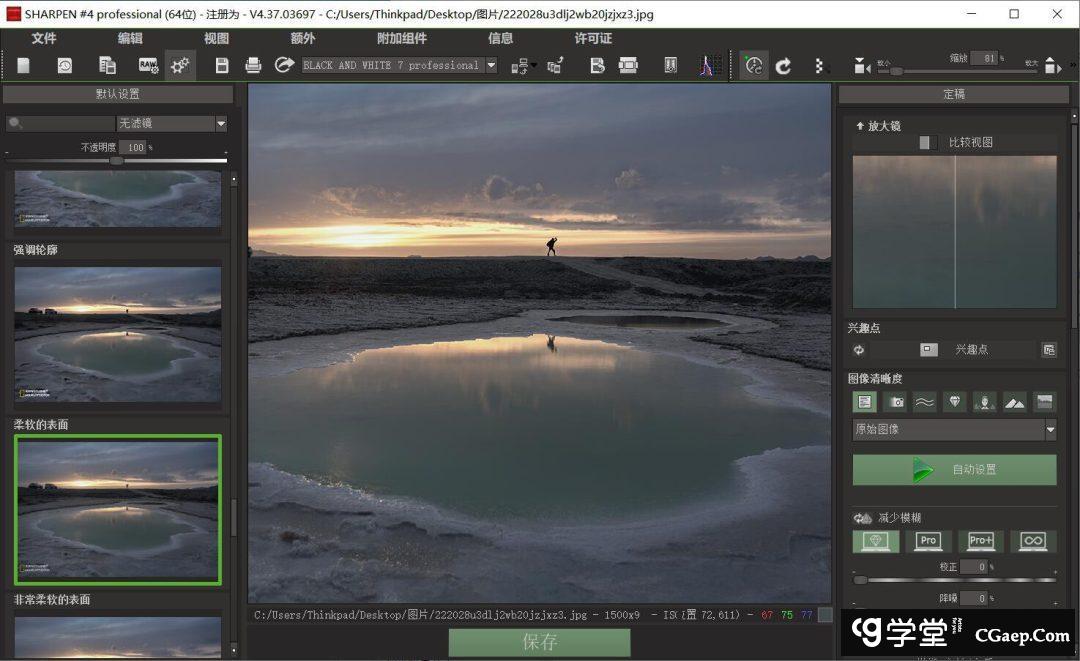Screen dimensions: 1080x661
Task: Open the 原始图像 preset dropdown
Action: 1050,429
